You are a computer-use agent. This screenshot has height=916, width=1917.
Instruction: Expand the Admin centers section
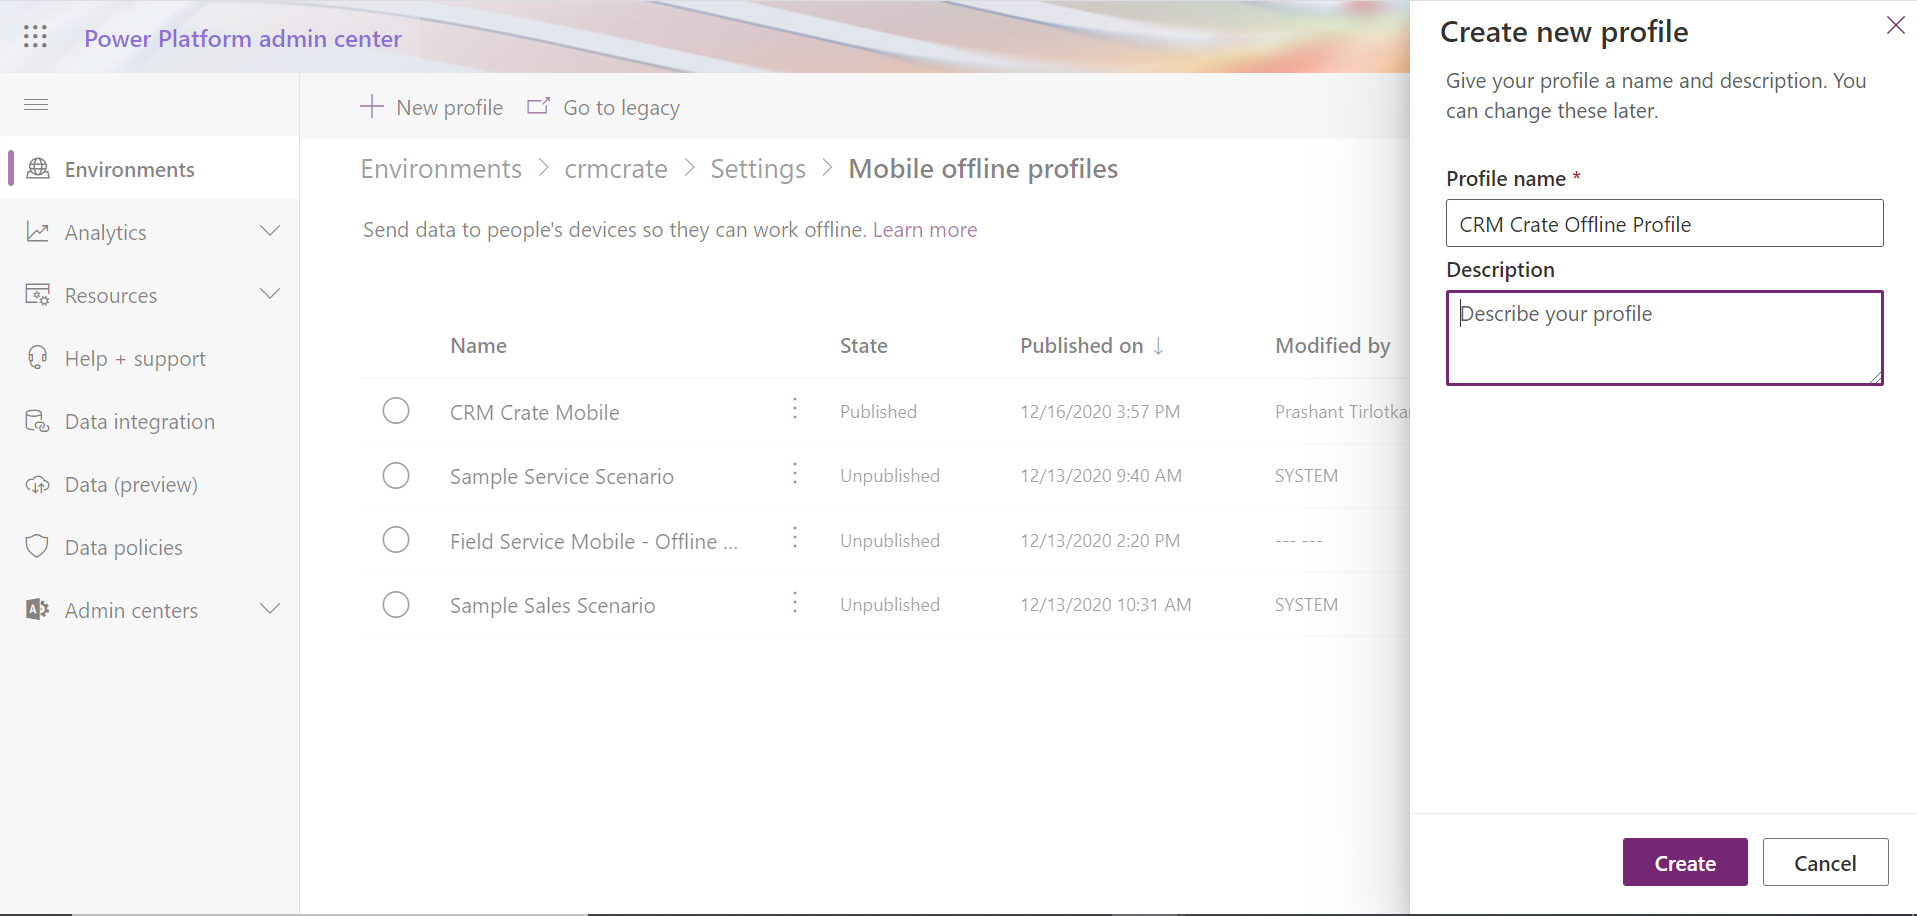click(270, 608)
